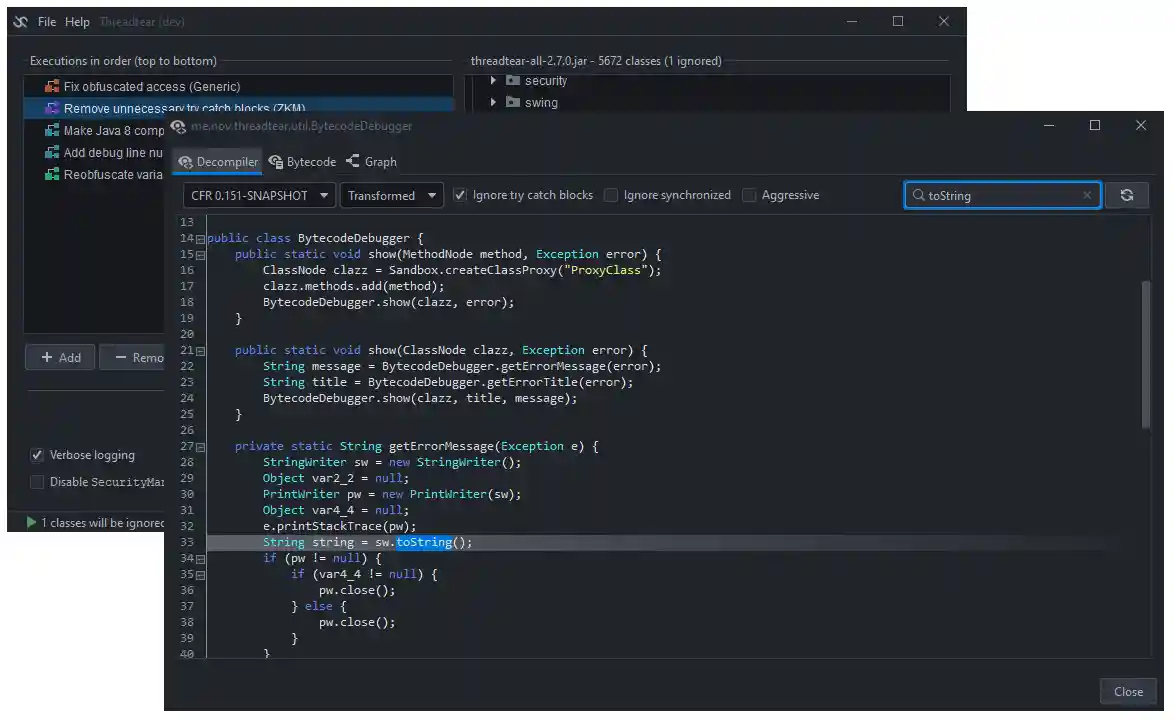Click the Threadtear logo in the title bar
The height and width of the screenshot is (721, 1174).
[x=21, y=20]
